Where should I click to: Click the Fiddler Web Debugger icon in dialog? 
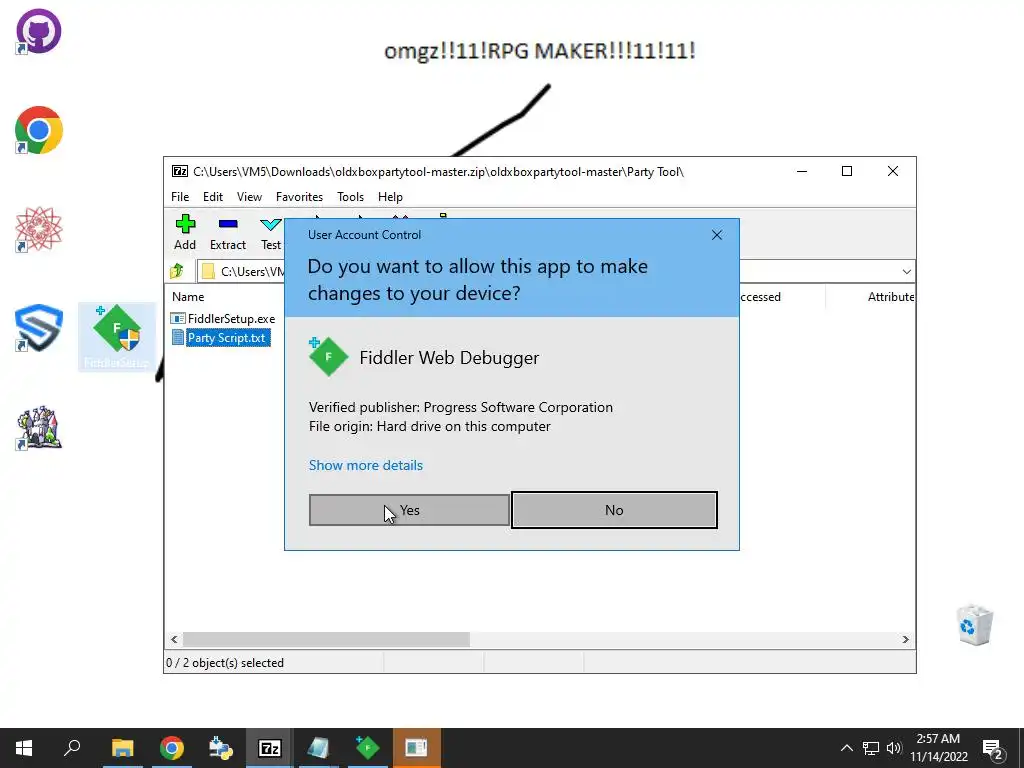click(x=327, y=357)
